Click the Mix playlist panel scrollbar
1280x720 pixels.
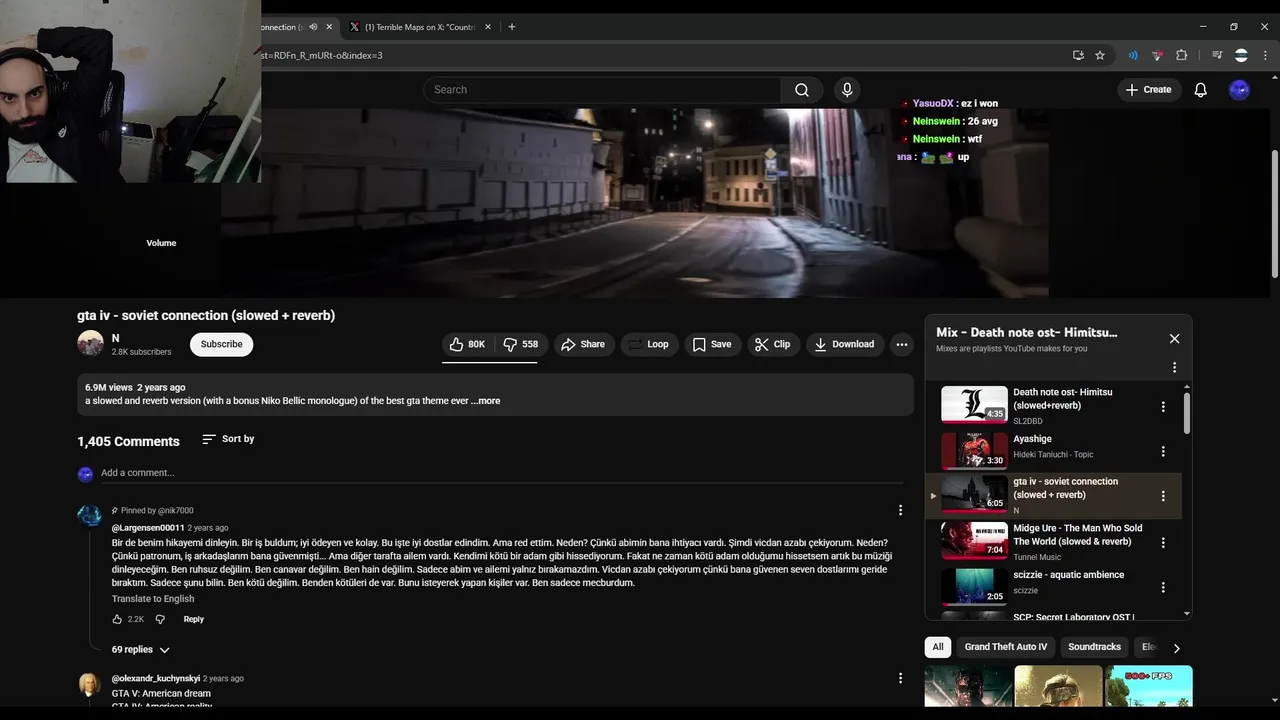pos(1187,413)
